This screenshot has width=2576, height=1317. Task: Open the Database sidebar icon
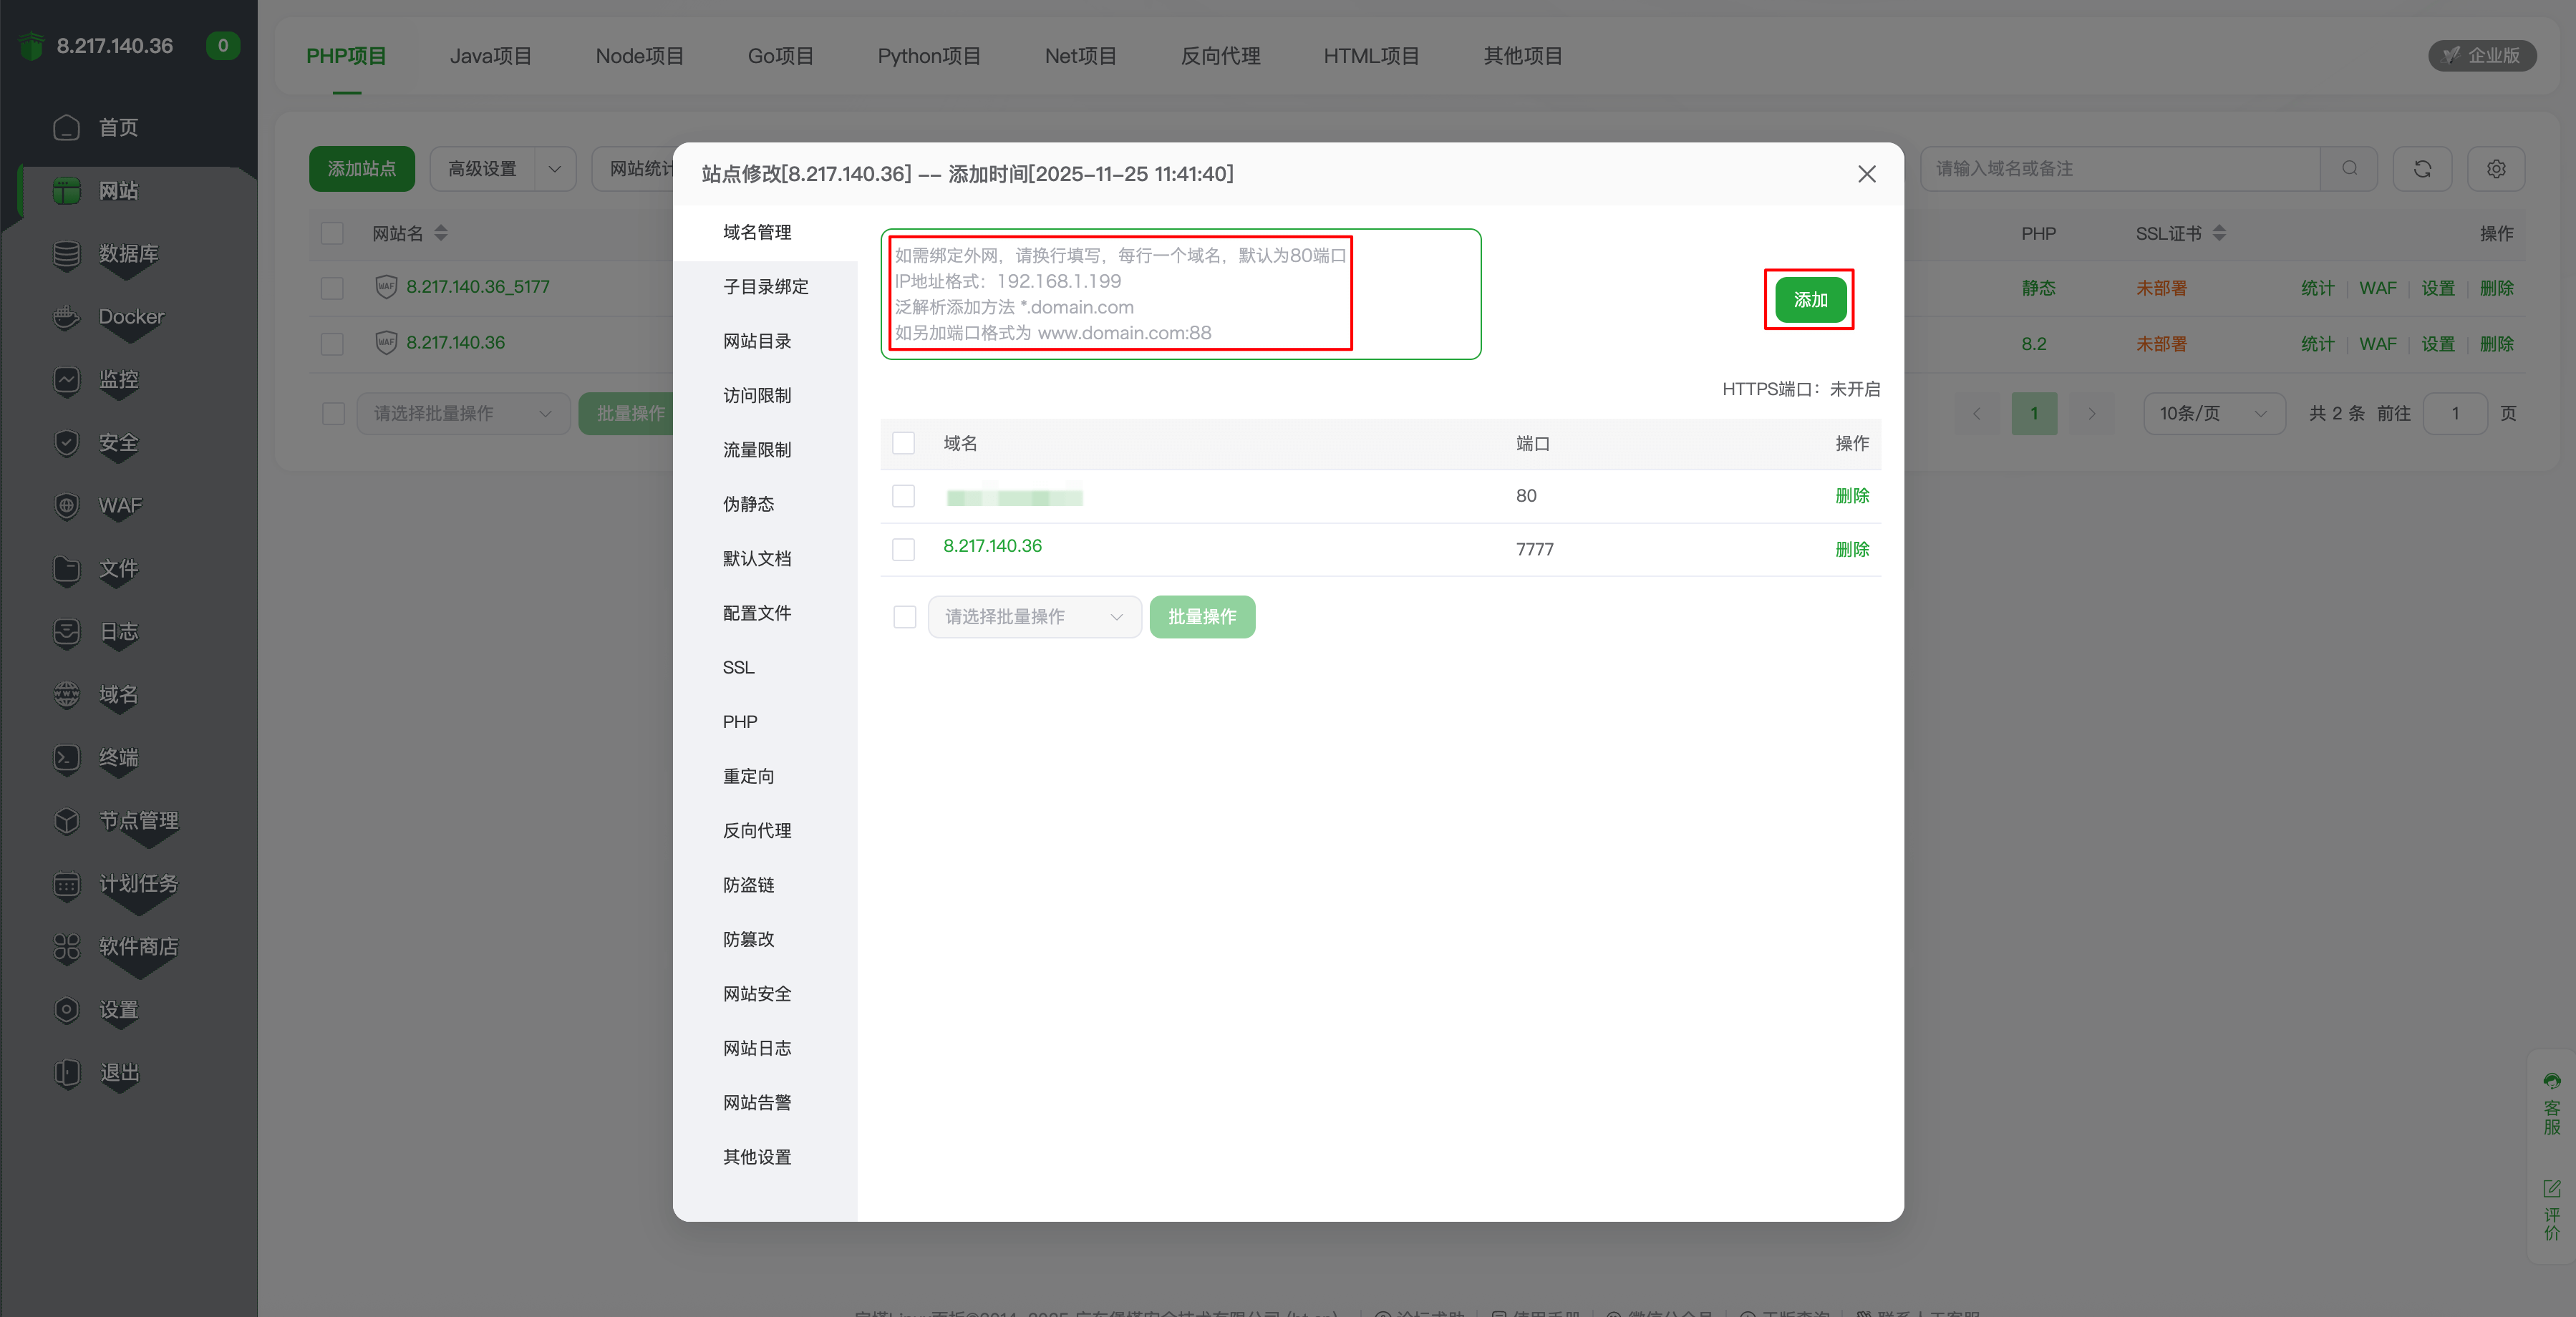pyautogui.click(x=66, y=254)
